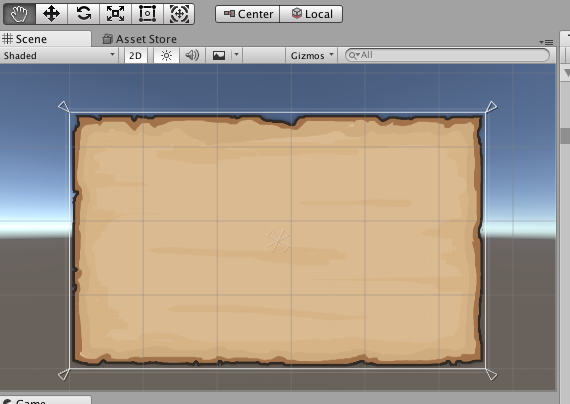Screen dimensions: 570x404
Task: Select the Move tool
Action: [51, 14]
